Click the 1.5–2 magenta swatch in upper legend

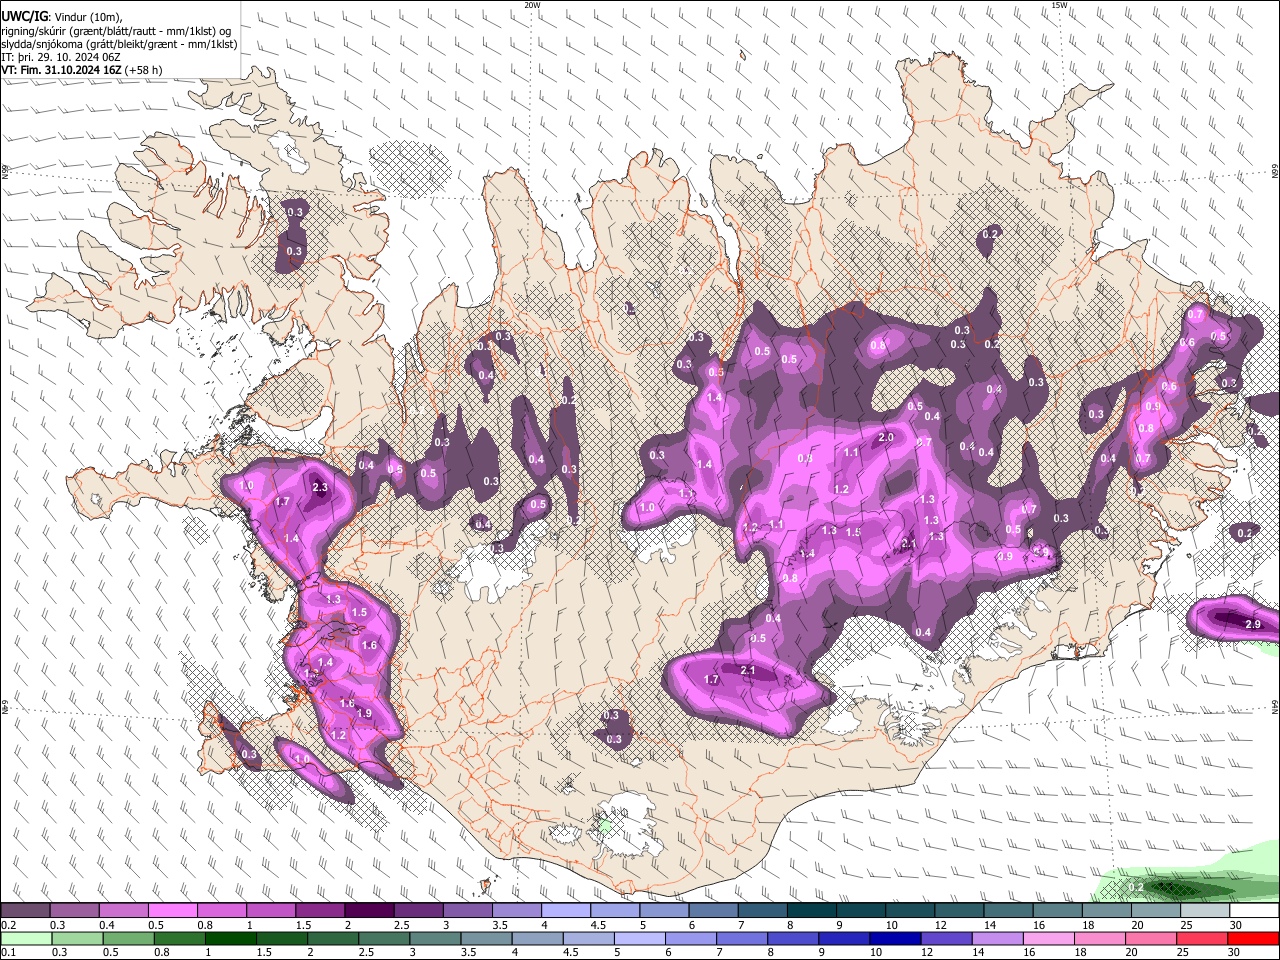pos(319,910)
